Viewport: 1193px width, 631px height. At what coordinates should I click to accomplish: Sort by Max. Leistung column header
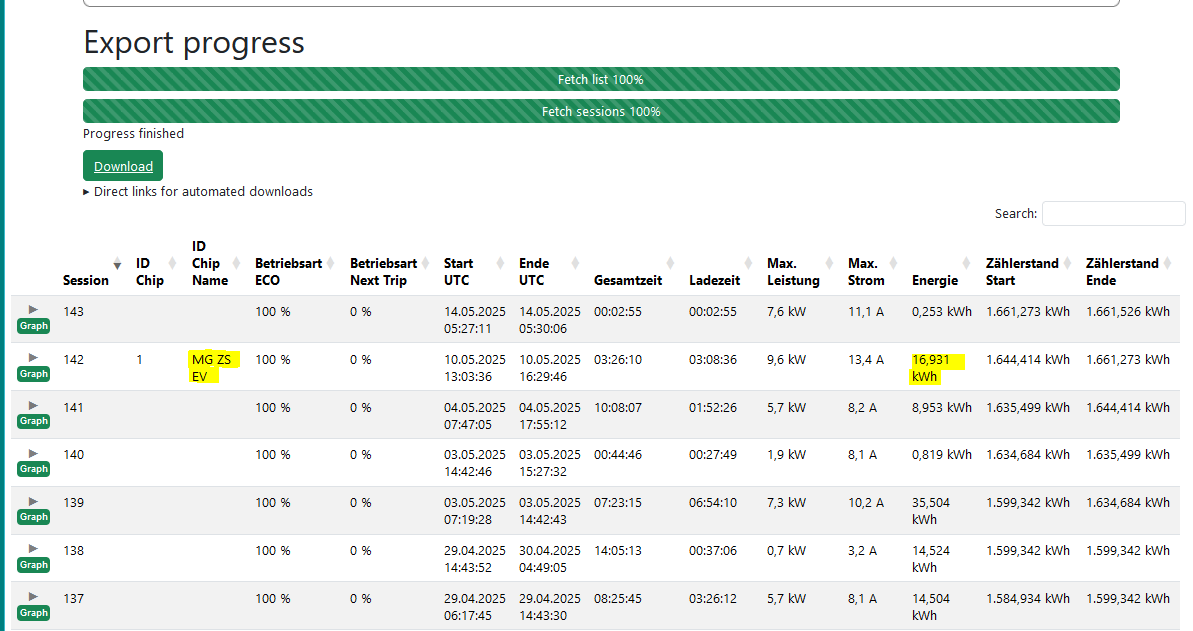[x=793, y=272]
